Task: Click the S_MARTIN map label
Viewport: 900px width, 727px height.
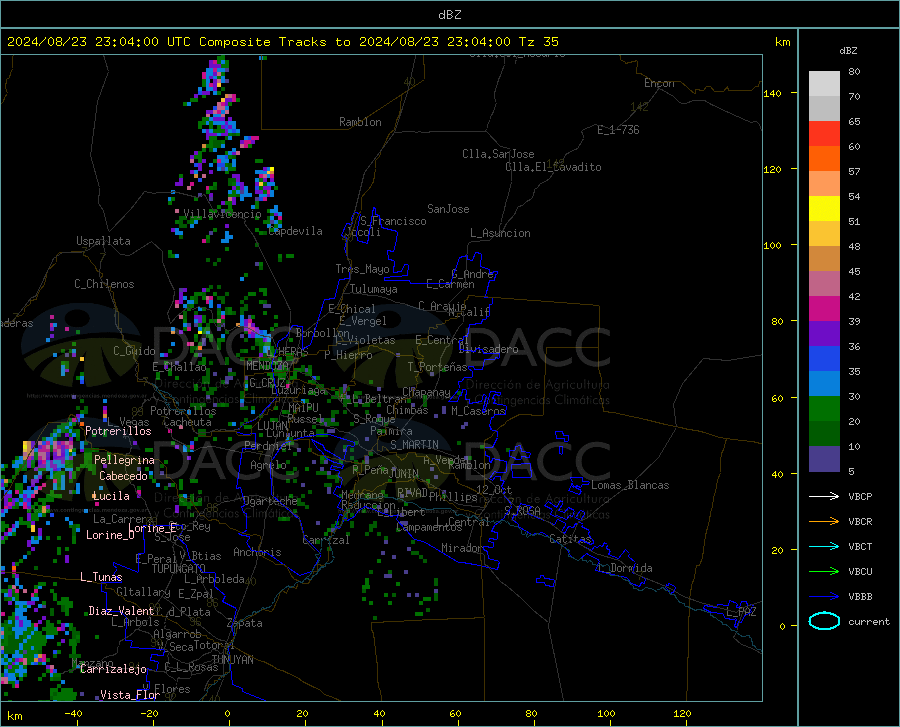Action: click(x=414, y=445)
